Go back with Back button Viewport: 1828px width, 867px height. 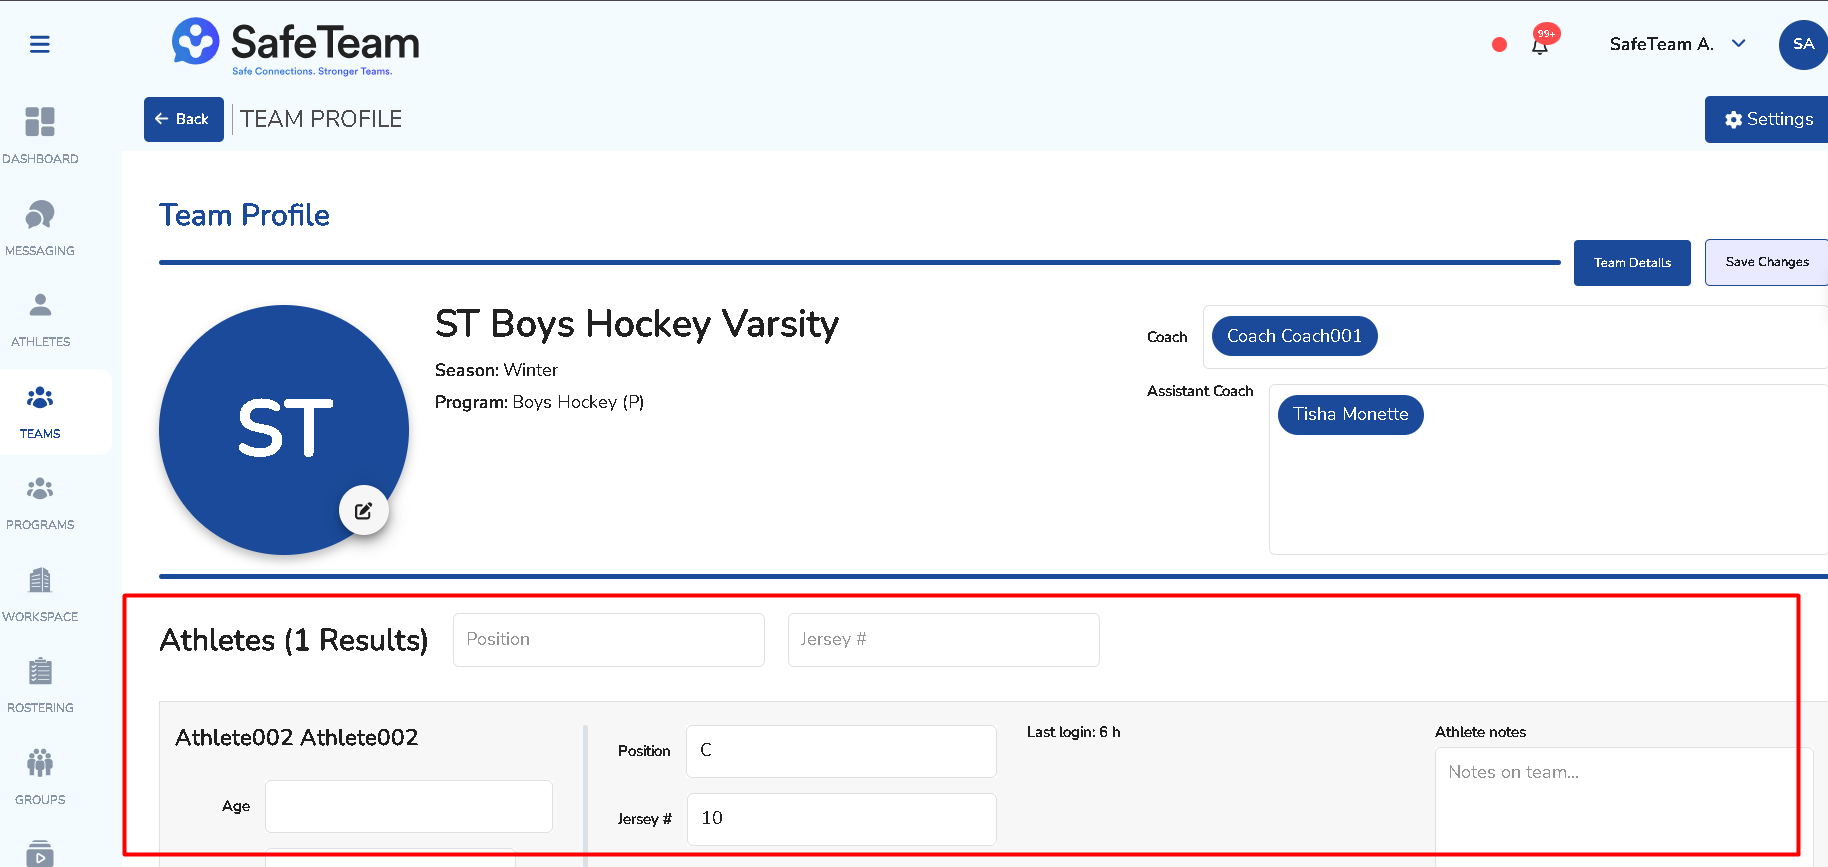click(x=184, y=119)
